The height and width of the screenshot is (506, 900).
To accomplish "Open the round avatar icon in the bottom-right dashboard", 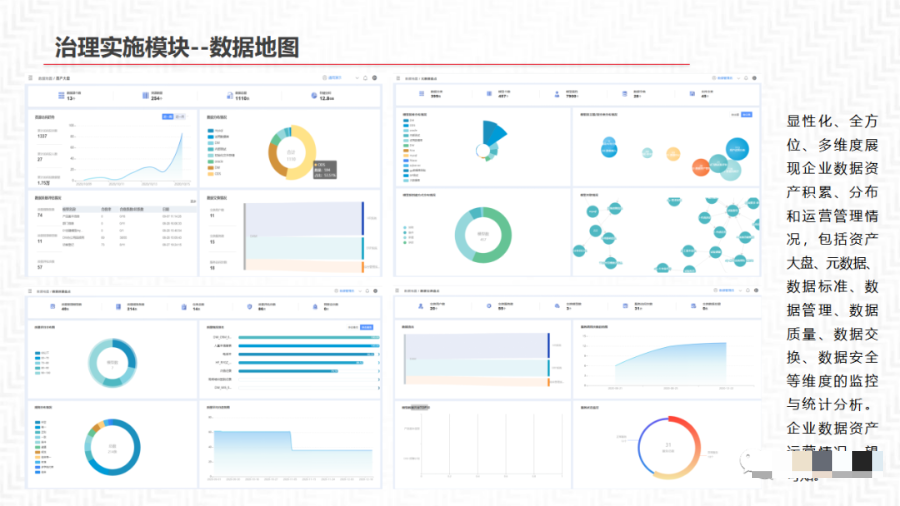I will pos(756,290).
